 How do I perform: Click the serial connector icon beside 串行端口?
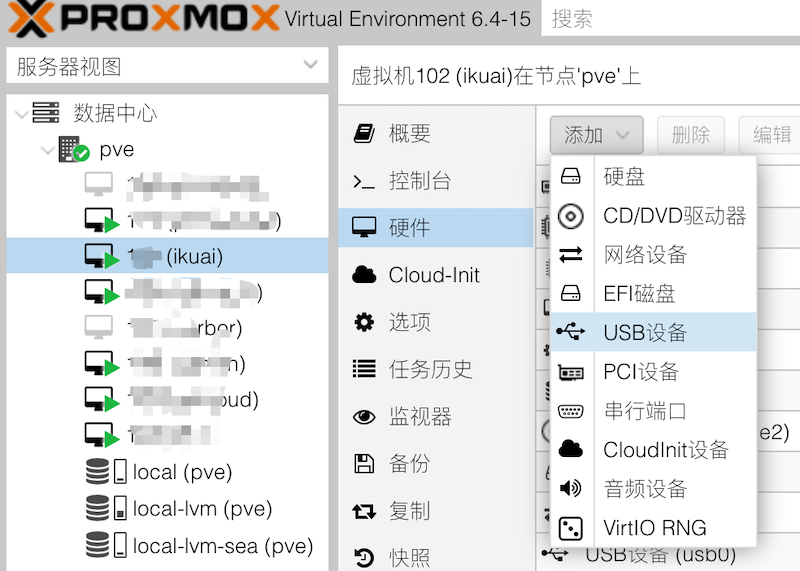pos(570,411)
